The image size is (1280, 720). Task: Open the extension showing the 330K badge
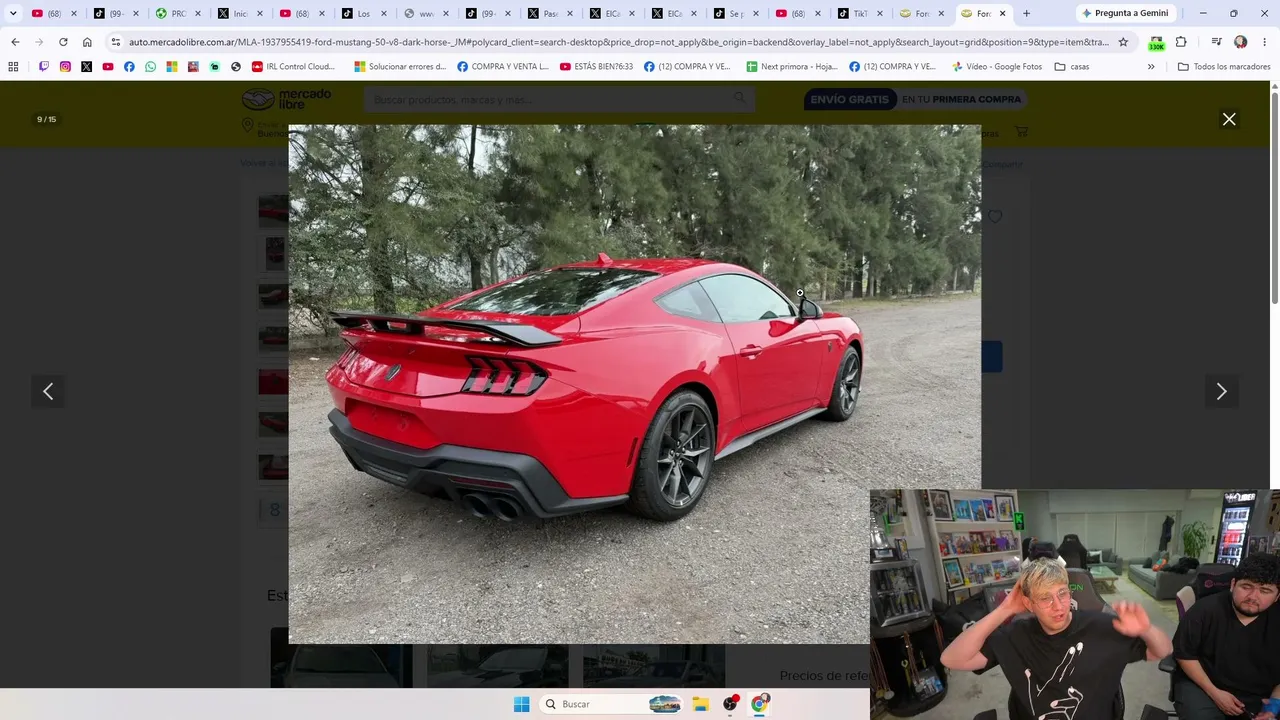(x=1156, y=43)
